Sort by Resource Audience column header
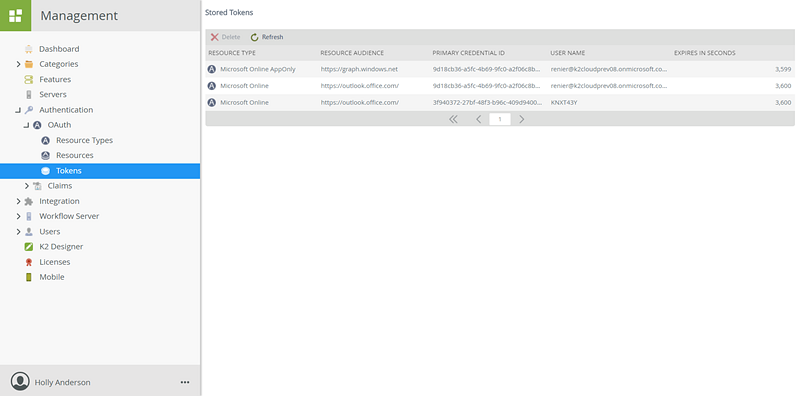This screenshot has height=396, width=800. tap(352, 53)
